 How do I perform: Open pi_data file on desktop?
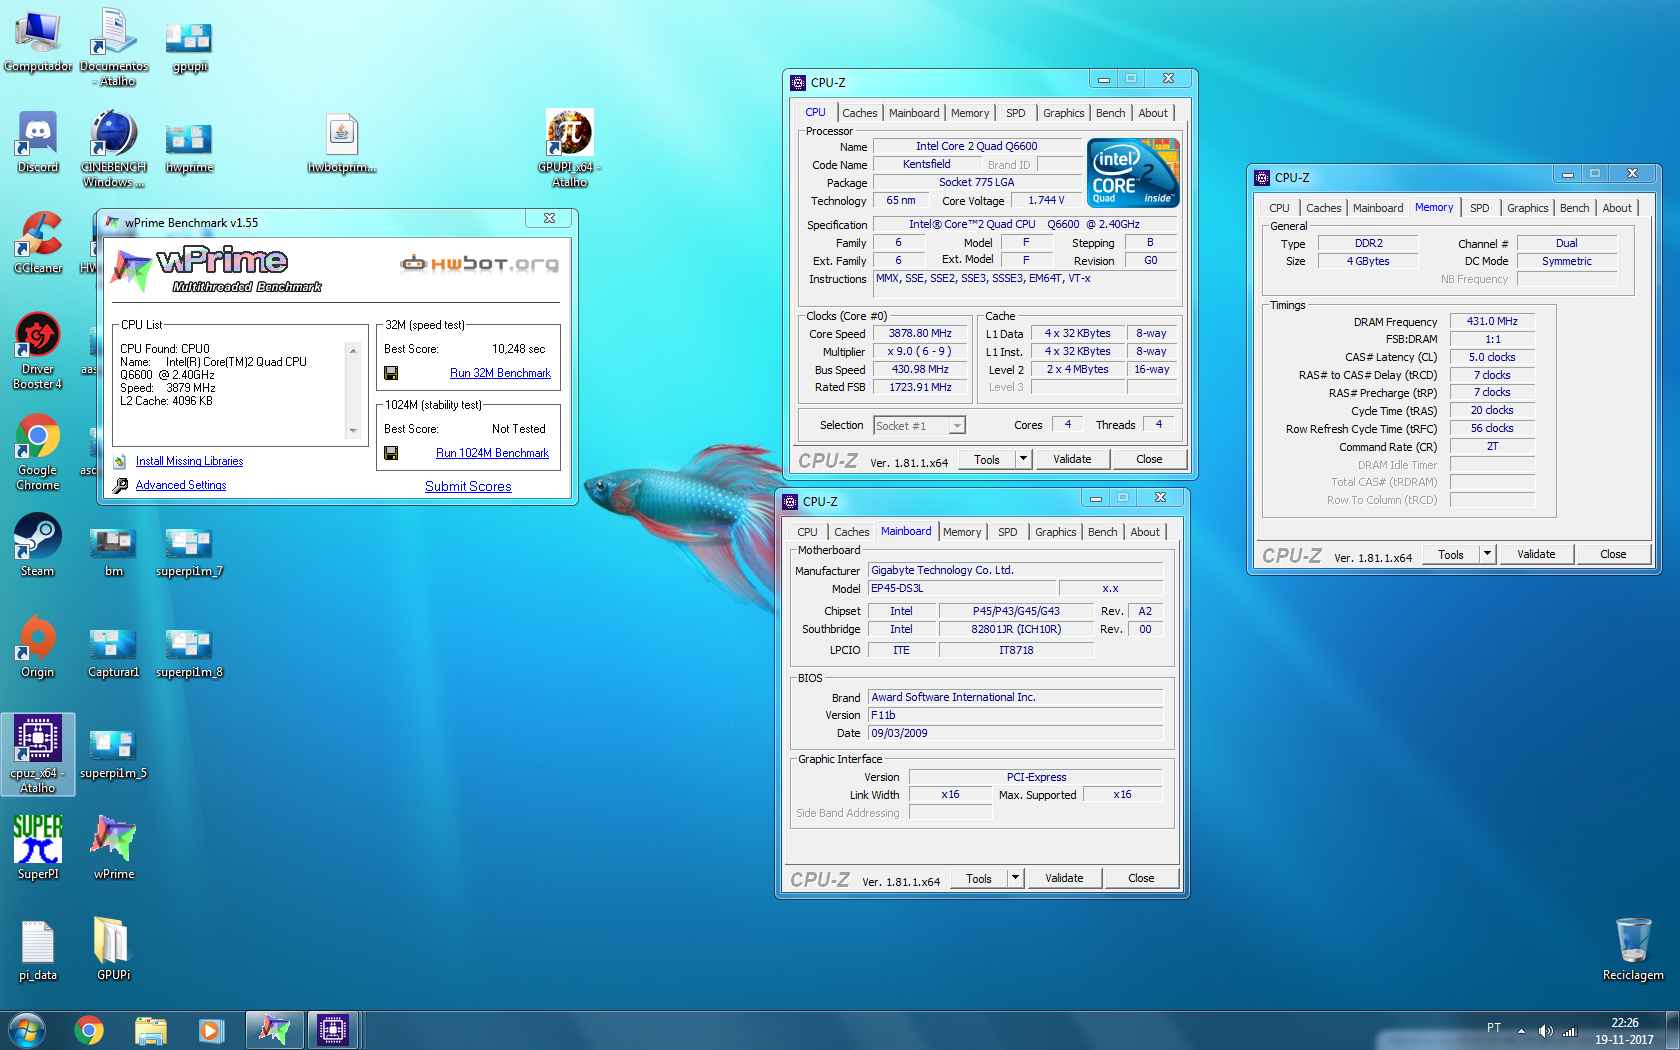coord(38,950)
